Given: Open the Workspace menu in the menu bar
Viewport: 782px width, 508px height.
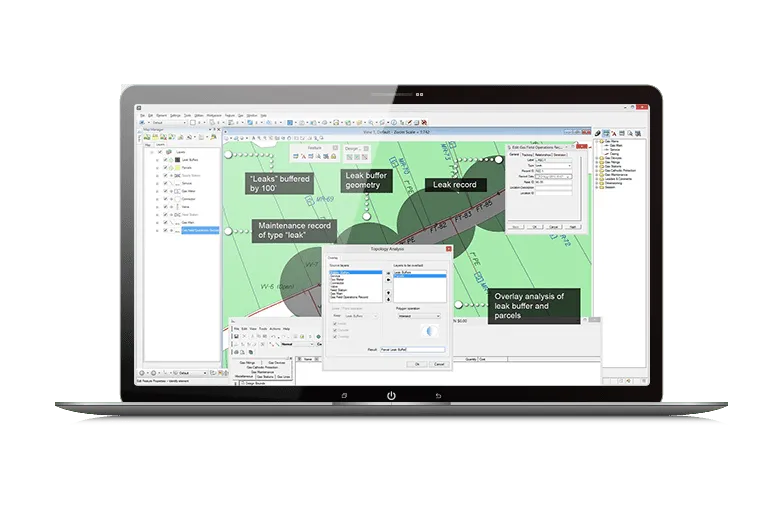Looking at the screenshot, I should 214,116.
